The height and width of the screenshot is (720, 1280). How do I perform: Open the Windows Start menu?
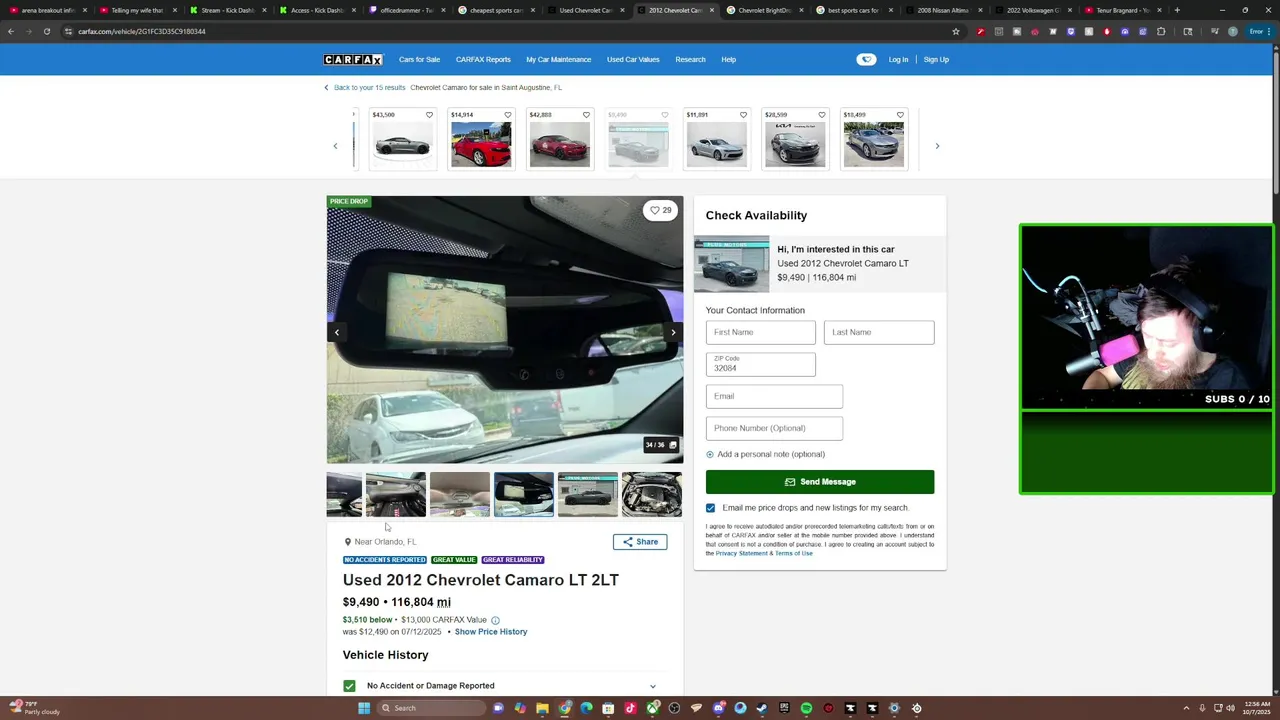[x=364, y=708]
